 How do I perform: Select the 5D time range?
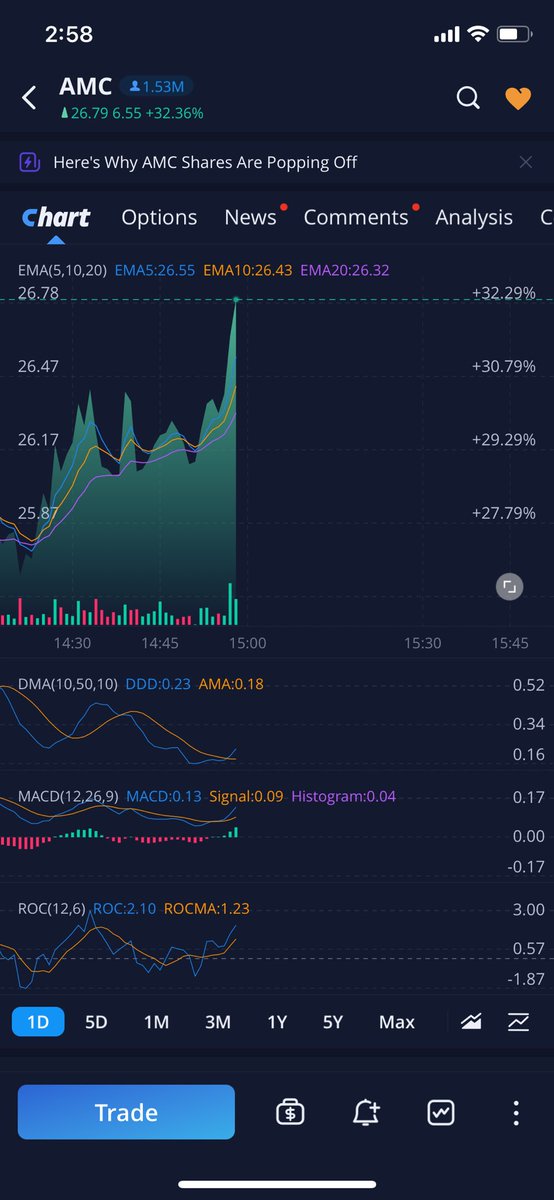(96, 1022)
